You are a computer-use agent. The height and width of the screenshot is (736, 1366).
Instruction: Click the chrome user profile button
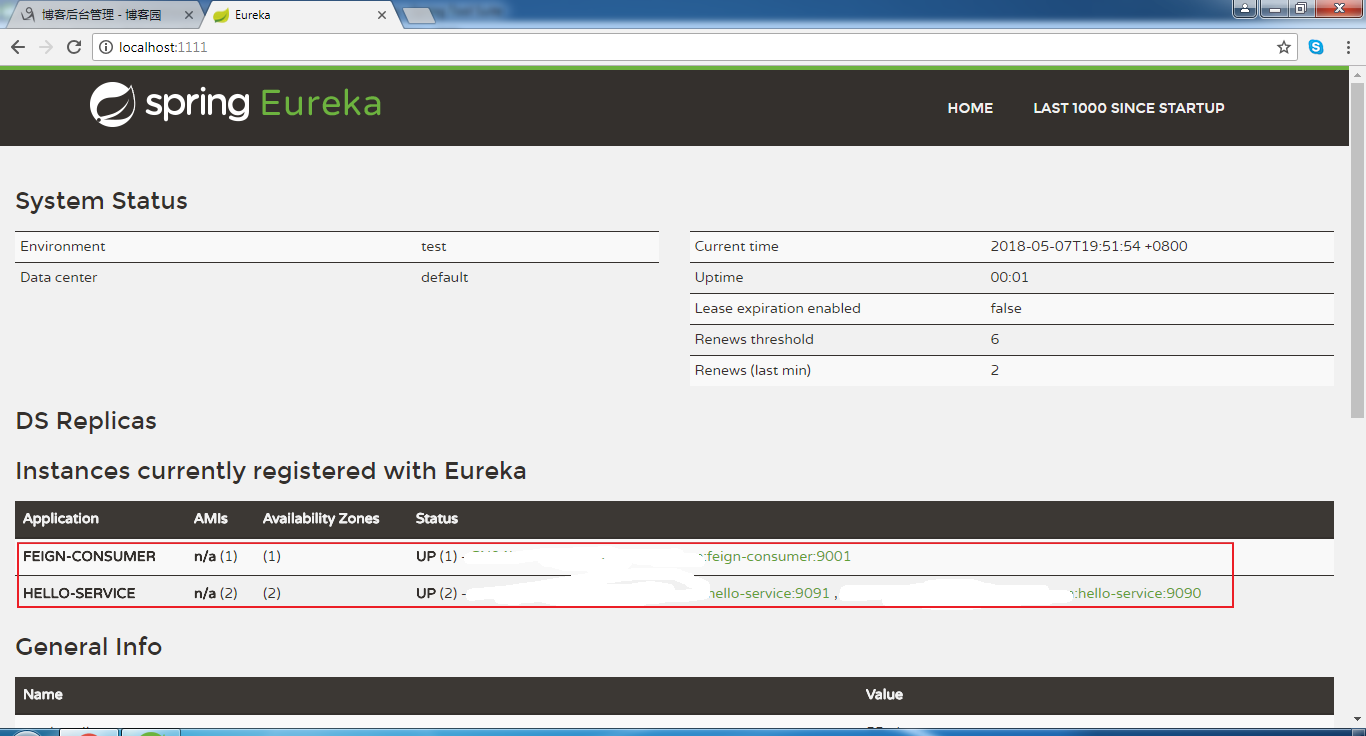coord(1245,9)
